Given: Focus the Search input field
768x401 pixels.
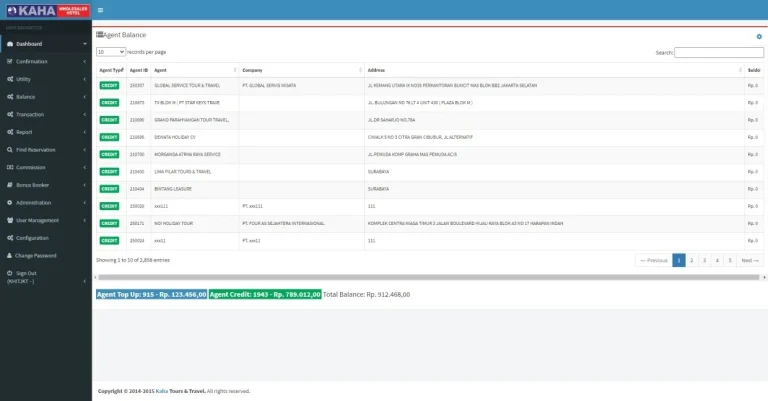Looking at the screenshot, I should pos(719,52).
